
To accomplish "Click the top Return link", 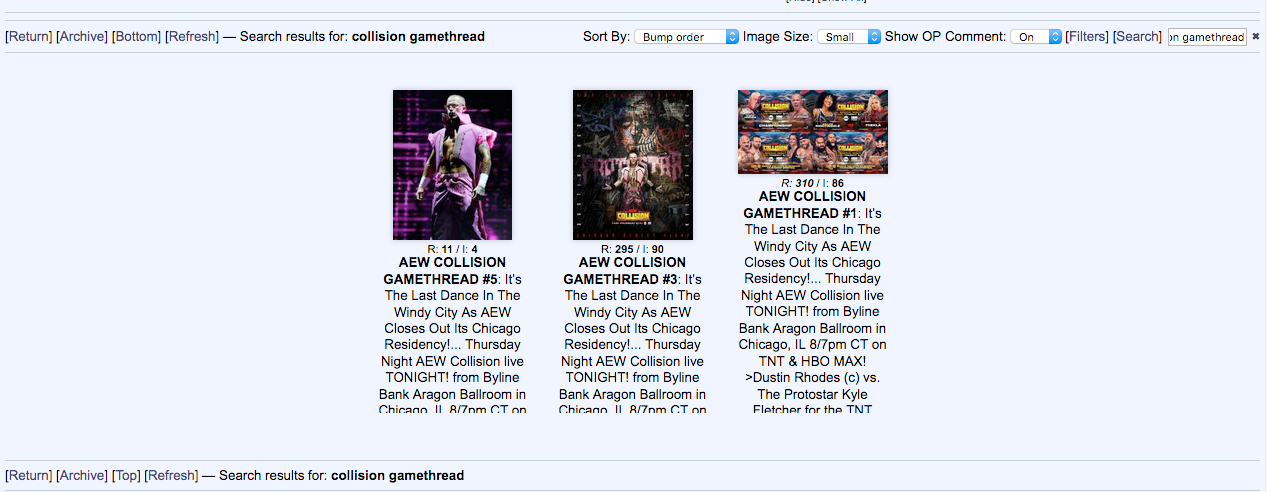I will click(29, 37).
